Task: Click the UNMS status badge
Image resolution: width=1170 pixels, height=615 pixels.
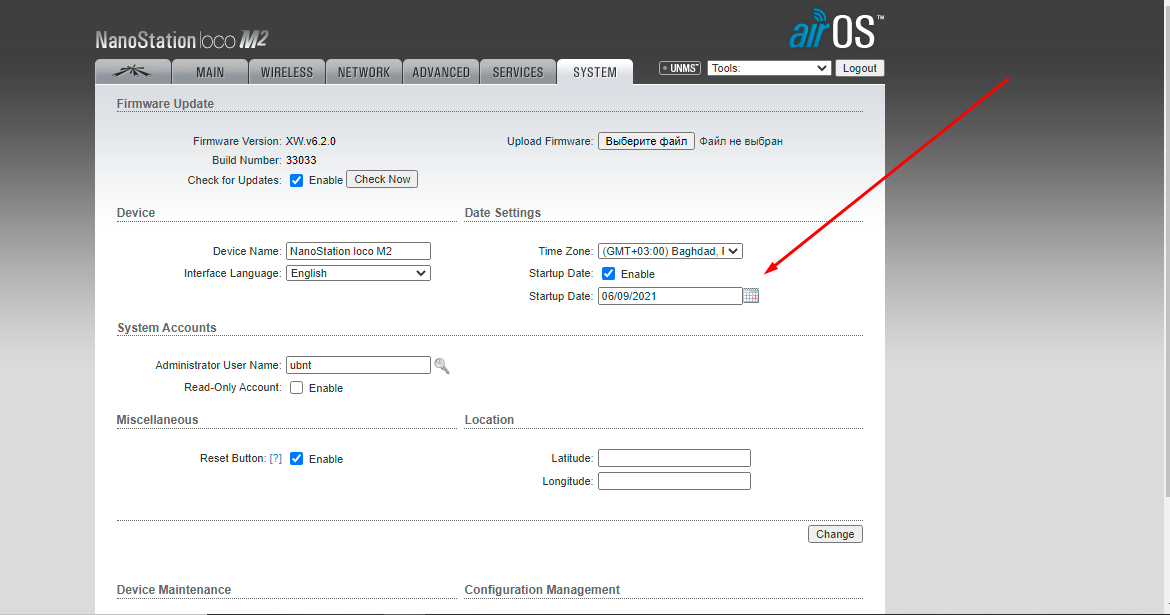Action: pyautogui.click(x=680, y=68)
